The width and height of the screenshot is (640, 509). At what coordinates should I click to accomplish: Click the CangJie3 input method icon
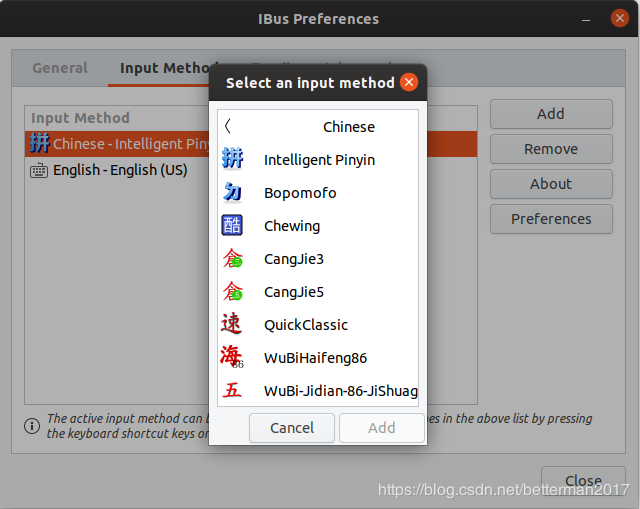(x=232, y=259)
